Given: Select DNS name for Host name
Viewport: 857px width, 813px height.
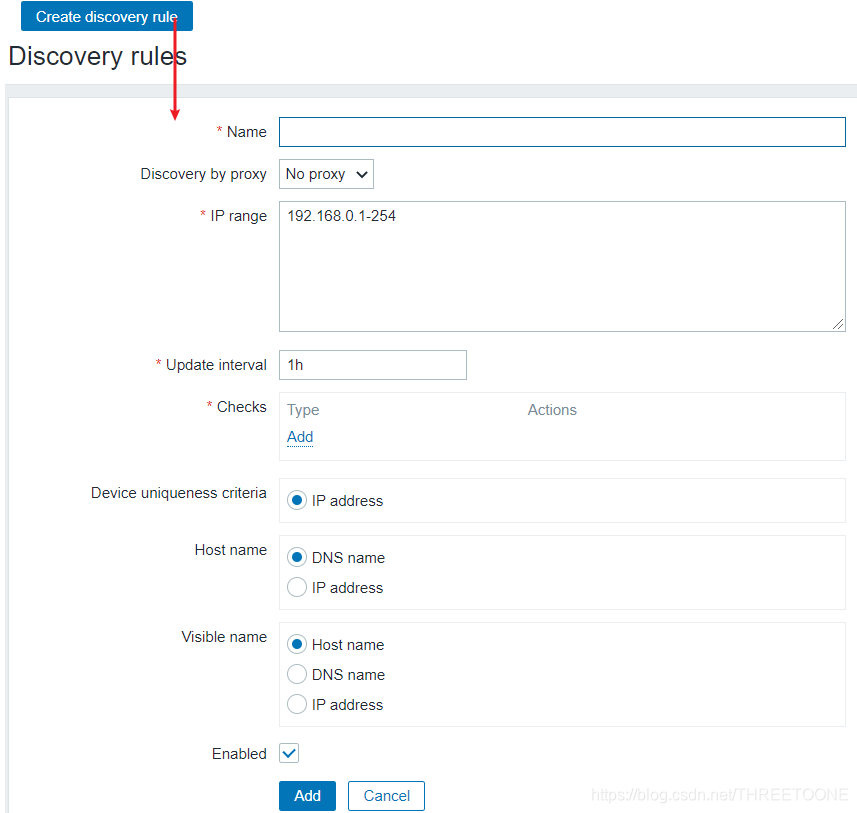Looking at the screenshot, I should pos(297,557).
